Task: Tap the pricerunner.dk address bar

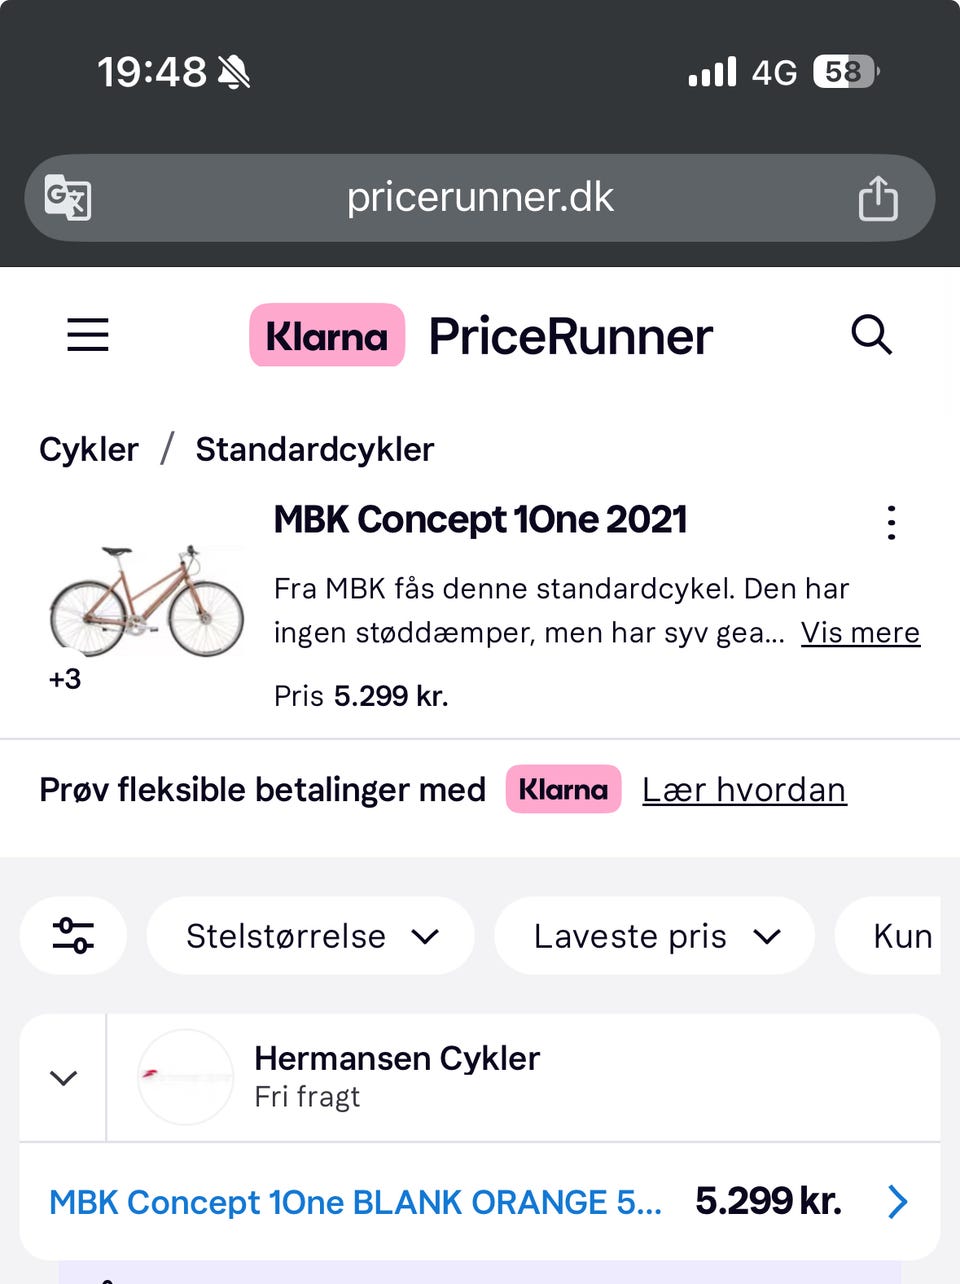Action: point(480,197)
